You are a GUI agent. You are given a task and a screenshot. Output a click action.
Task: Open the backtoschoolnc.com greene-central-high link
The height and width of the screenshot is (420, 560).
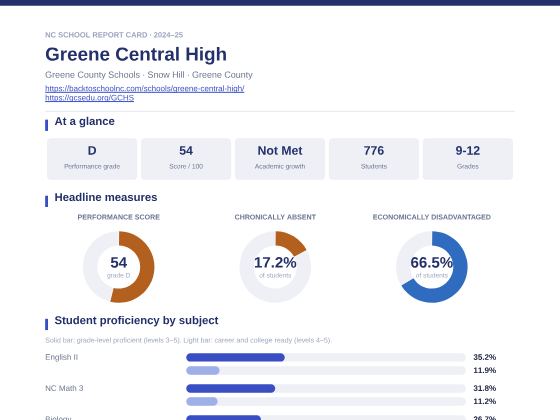[145, 88]
